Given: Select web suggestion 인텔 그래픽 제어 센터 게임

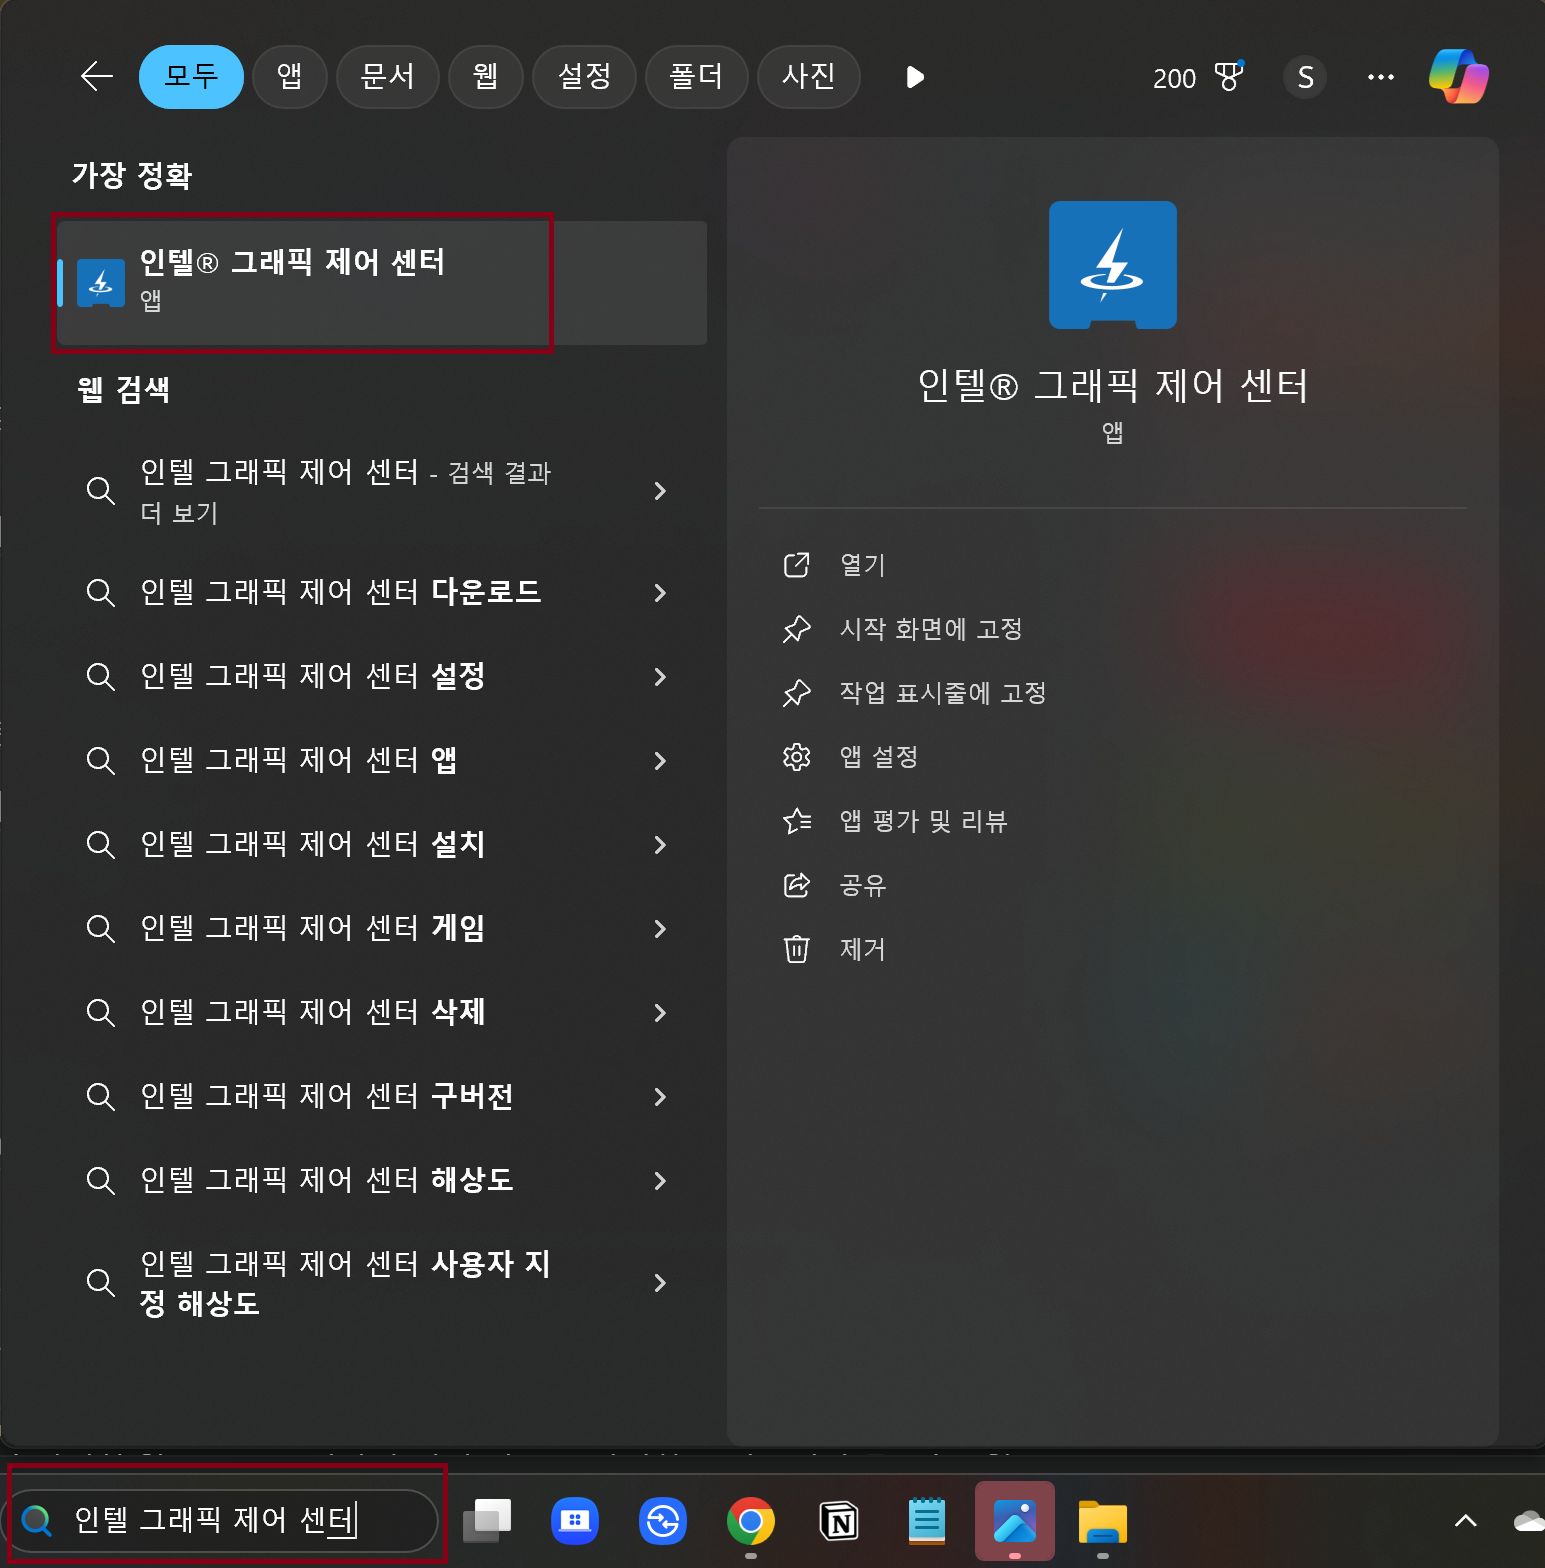Looking at the screenshot, I should (313, 928).
